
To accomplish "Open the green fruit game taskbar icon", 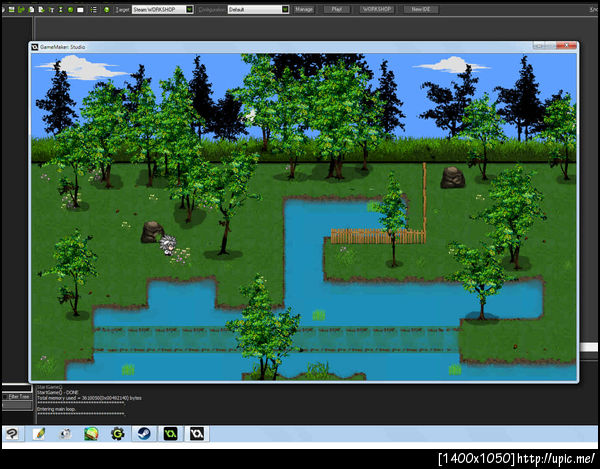I will [91, 434].
